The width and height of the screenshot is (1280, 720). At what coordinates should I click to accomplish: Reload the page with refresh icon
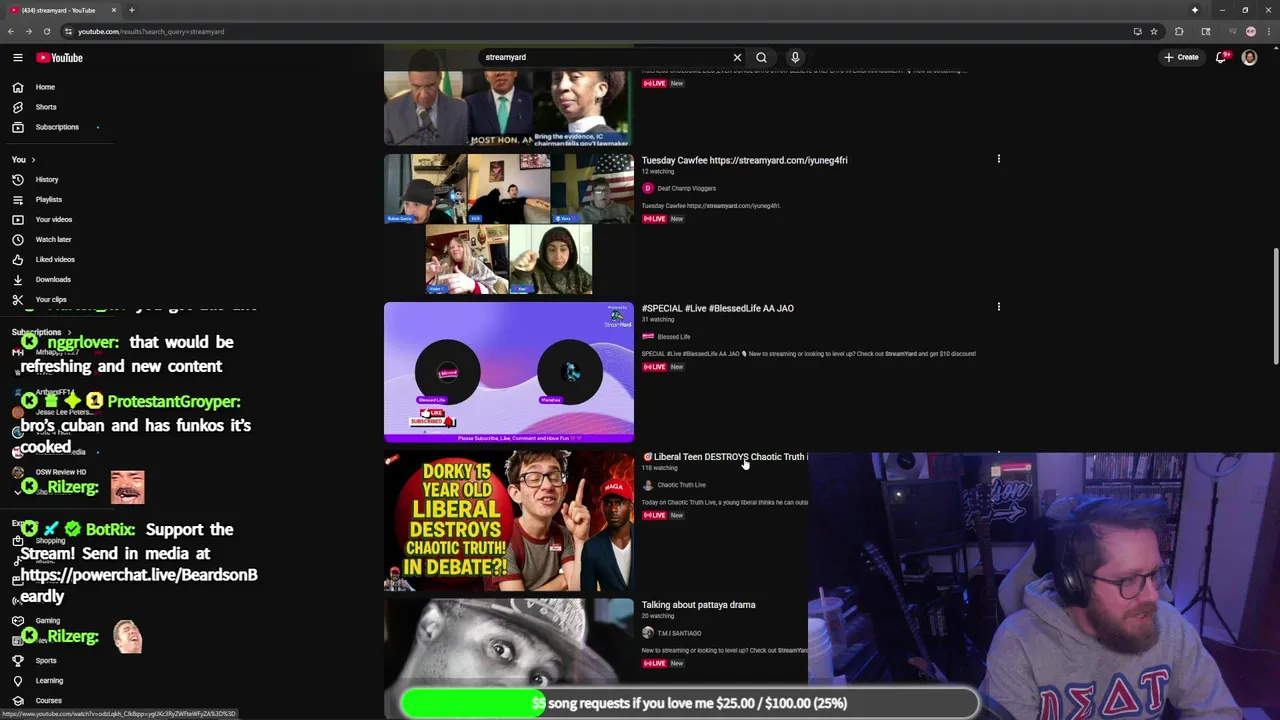click(46, 31)
